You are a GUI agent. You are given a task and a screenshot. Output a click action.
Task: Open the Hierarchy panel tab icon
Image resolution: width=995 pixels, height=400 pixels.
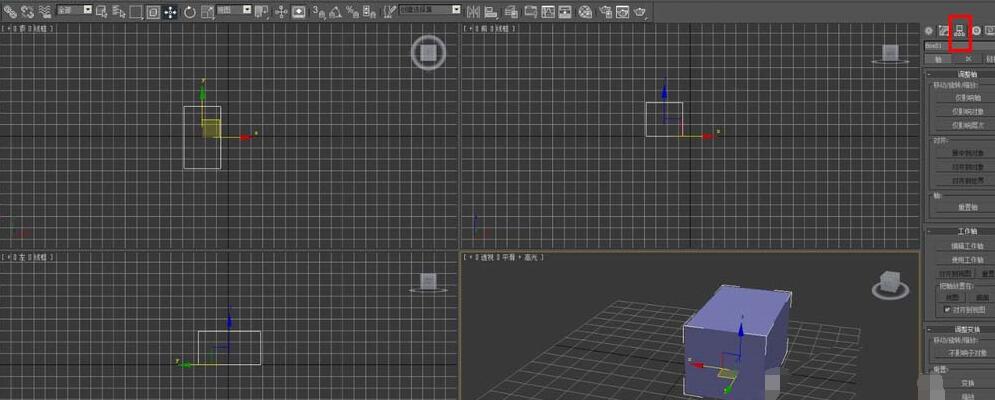click(960, 30)
